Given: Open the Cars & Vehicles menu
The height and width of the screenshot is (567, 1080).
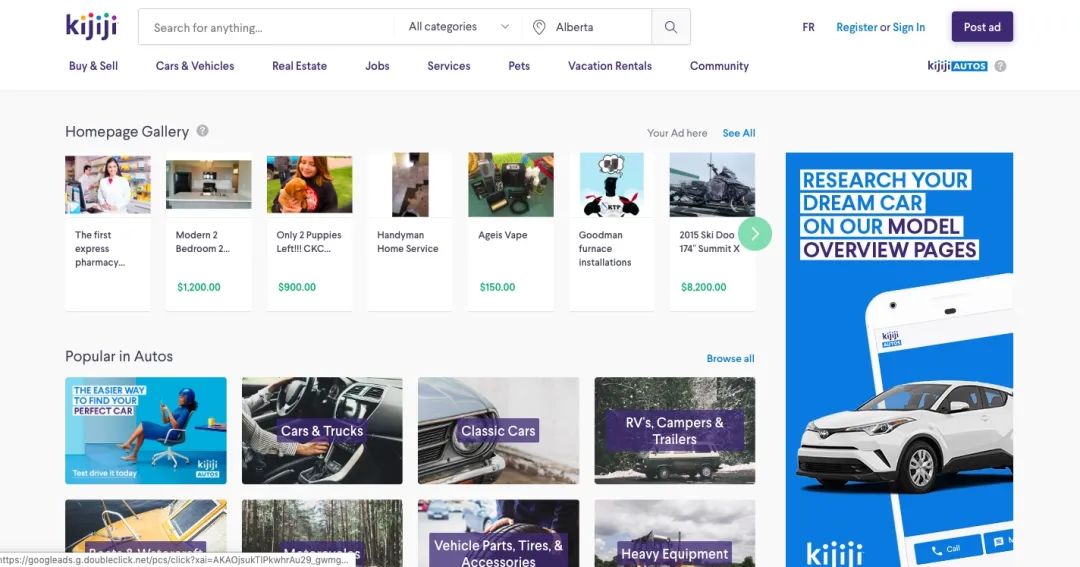Looking at the screenshot, I should click(195, 66).
